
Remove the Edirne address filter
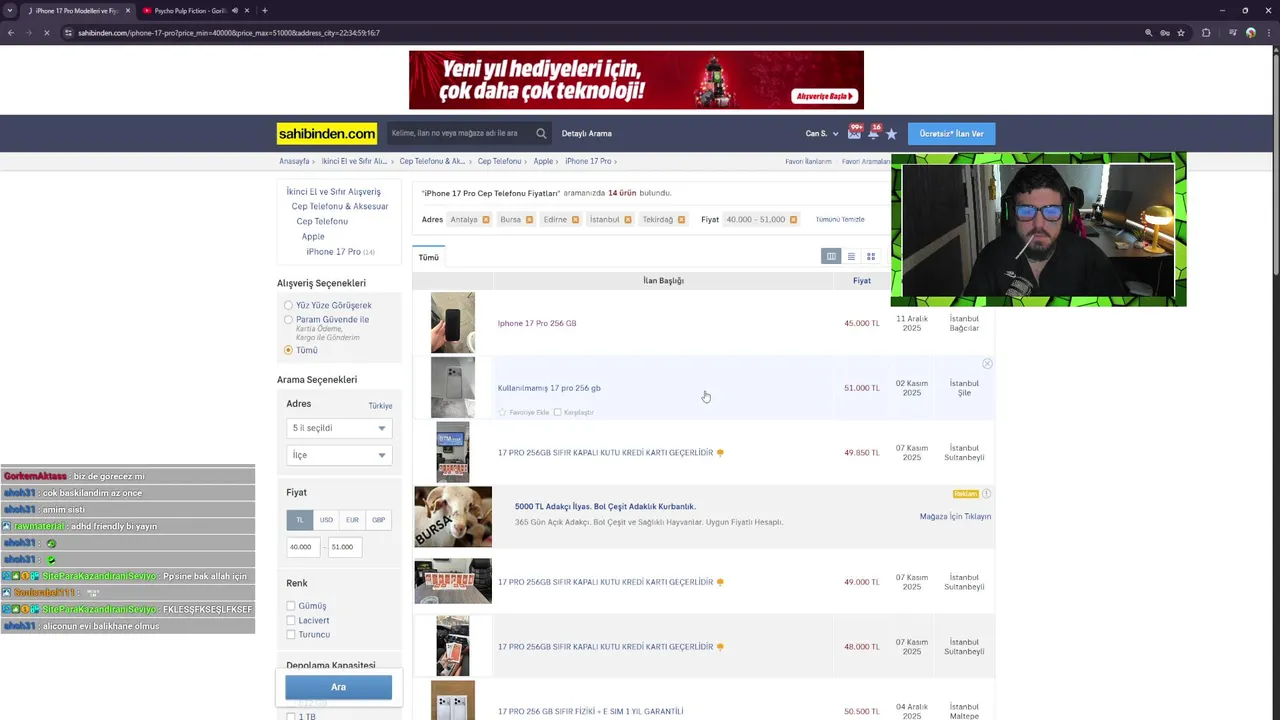(x=575, y=219)
